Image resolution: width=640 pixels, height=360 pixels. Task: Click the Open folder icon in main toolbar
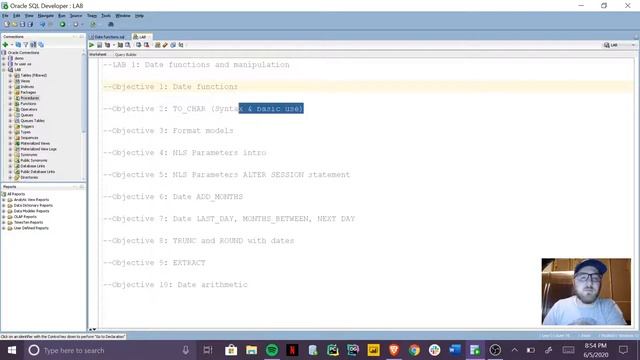point(14,24)
